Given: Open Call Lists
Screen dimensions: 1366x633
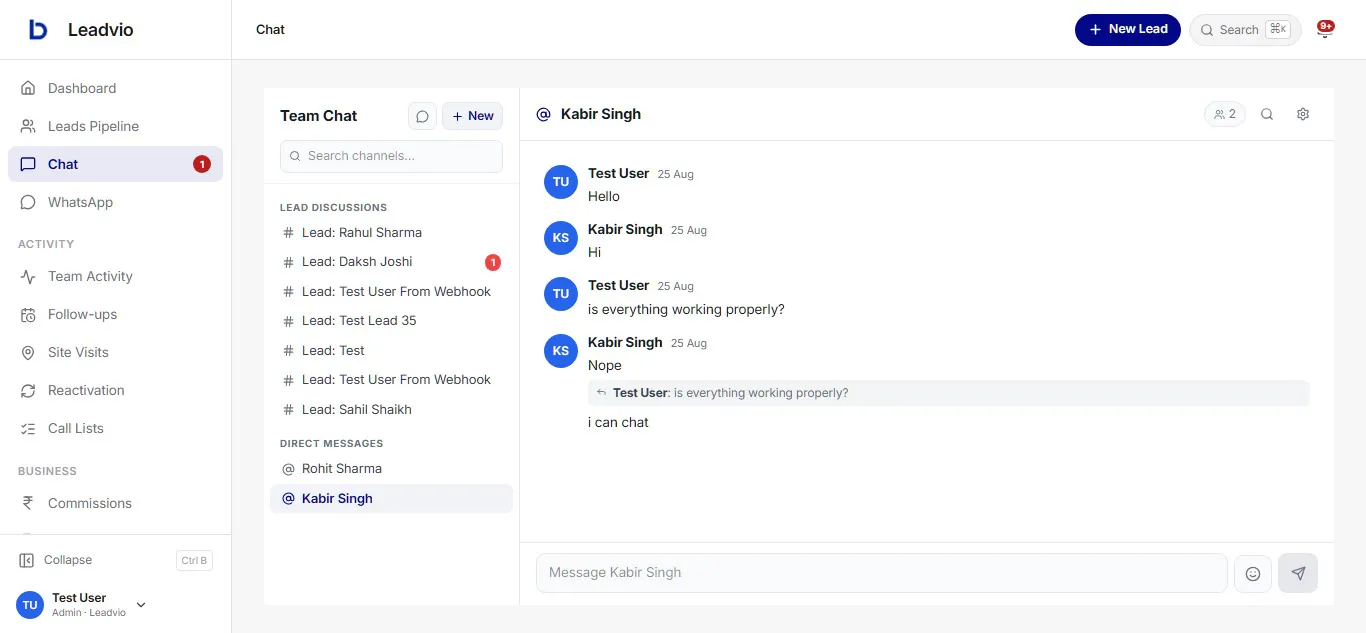Looking at the screenshot, I should click(x=115, y=428).
